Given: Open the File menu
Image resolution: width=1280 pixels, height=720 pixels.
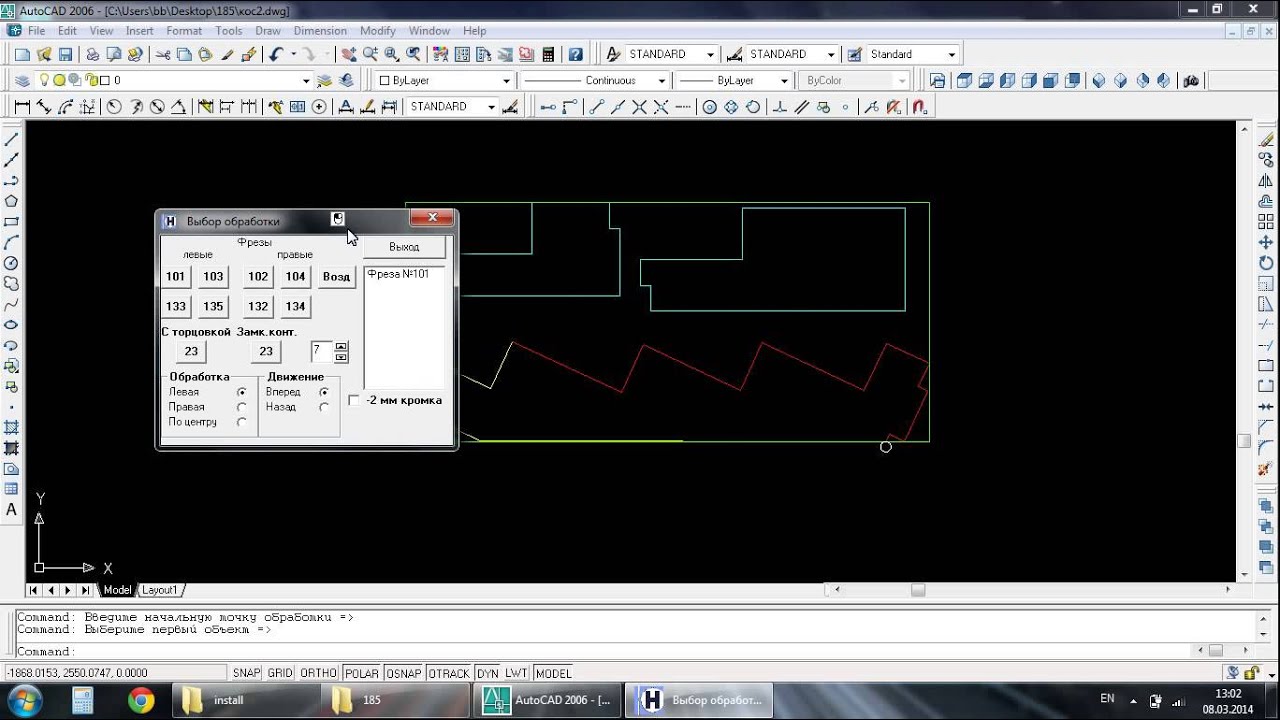Looking at the screenshot, I should (36, 31).
